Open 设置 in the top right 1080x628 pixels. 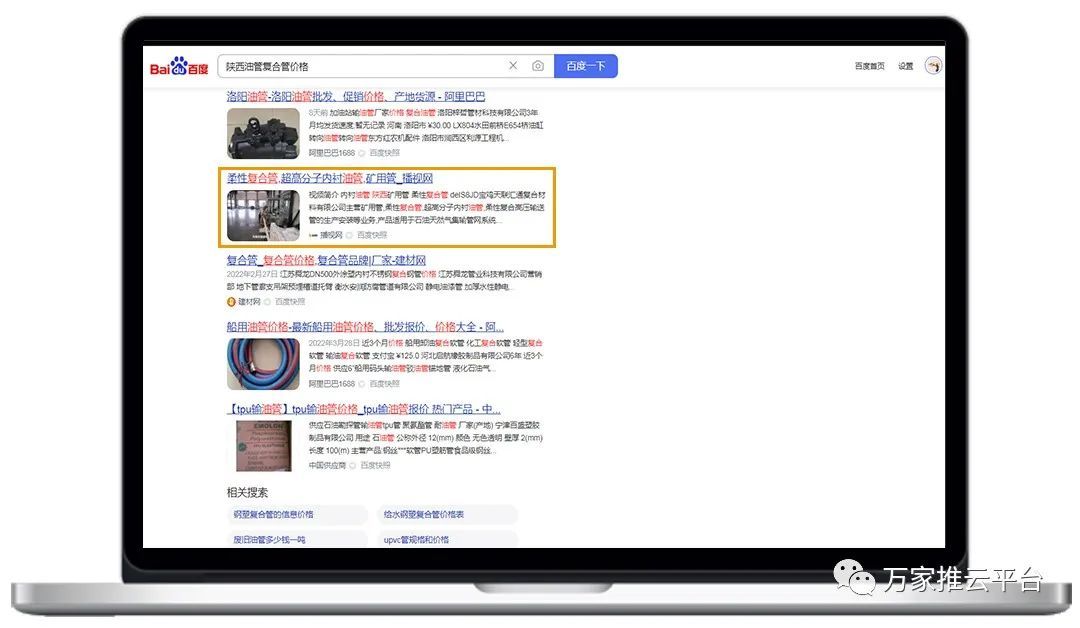(x=905, y=66)
